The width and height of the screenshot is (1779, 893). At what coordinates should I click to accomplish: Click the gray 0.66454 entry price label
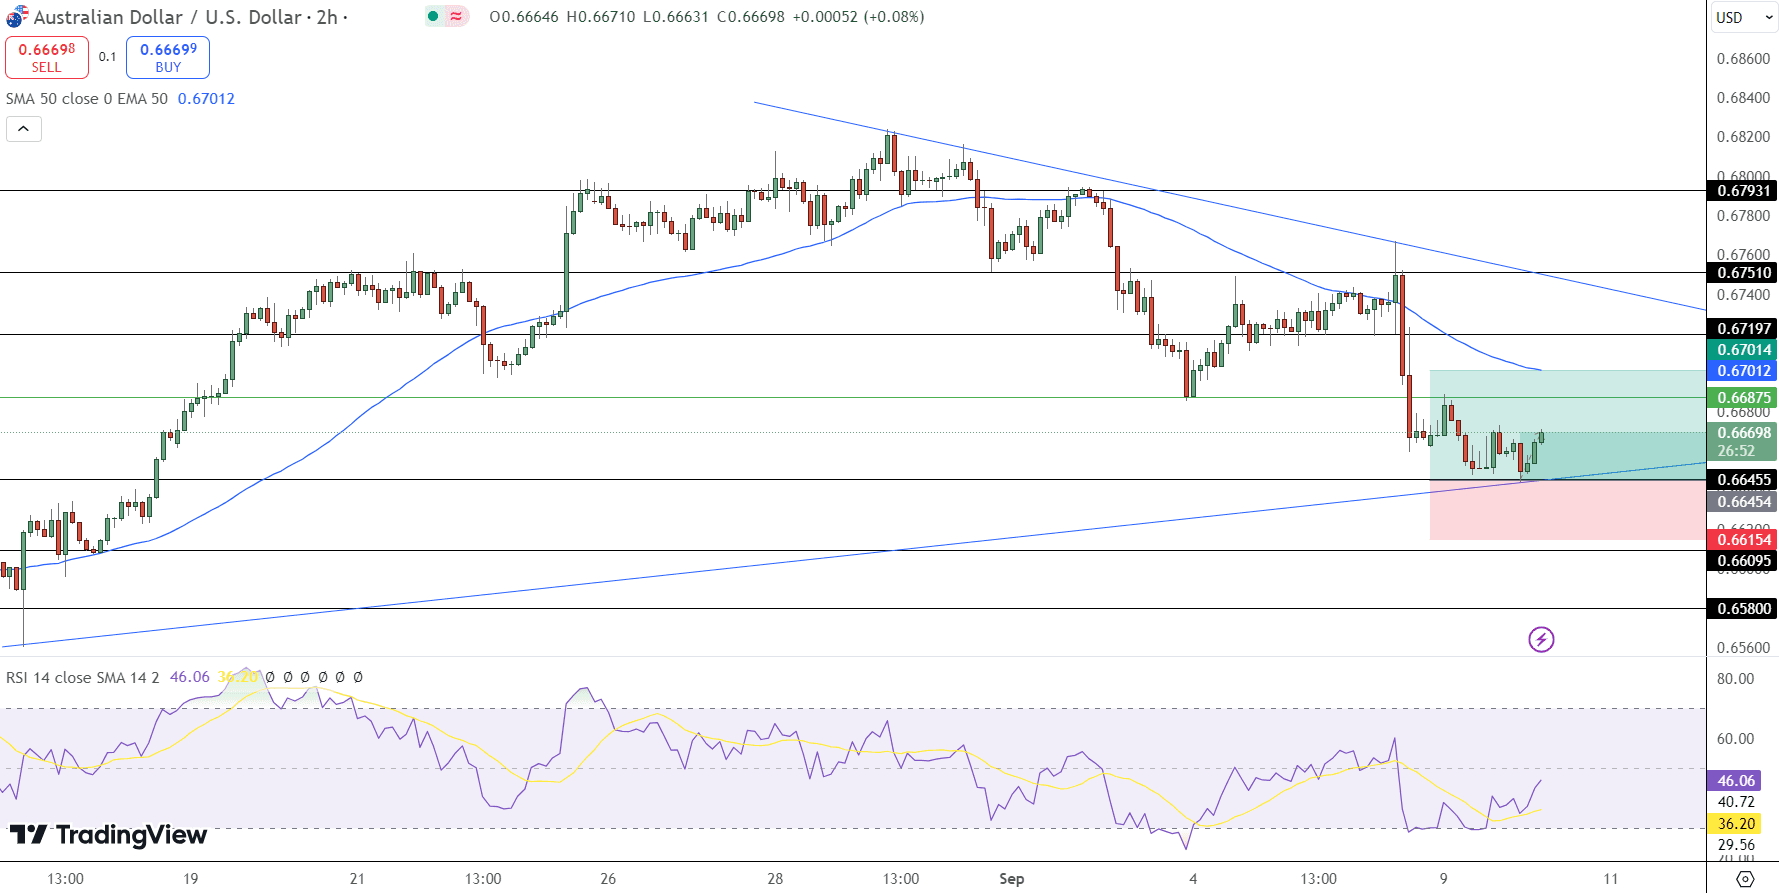(x=1742, y=502)
